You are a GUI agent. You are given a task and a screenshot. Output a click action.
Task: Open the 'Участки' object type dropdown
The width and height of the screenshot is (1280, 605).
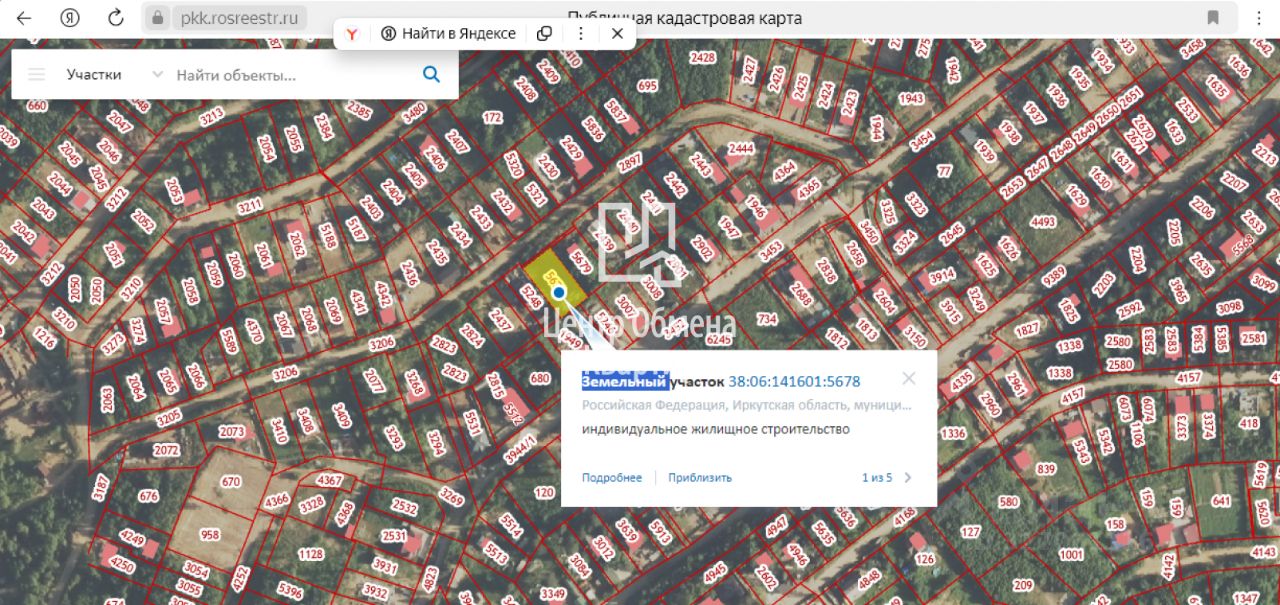pyautogui.click(x=94, y=74)
